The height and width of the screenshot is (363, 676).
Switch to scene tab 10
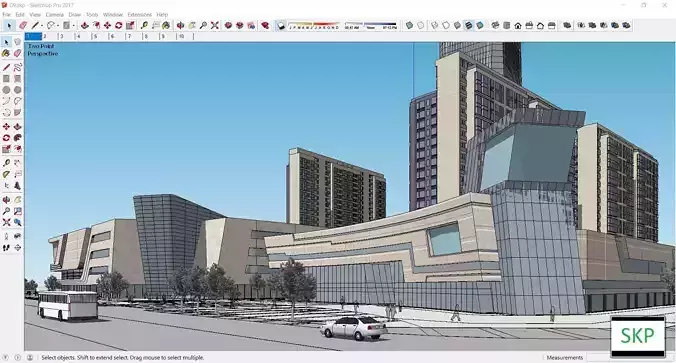click(x=185, y=37)
